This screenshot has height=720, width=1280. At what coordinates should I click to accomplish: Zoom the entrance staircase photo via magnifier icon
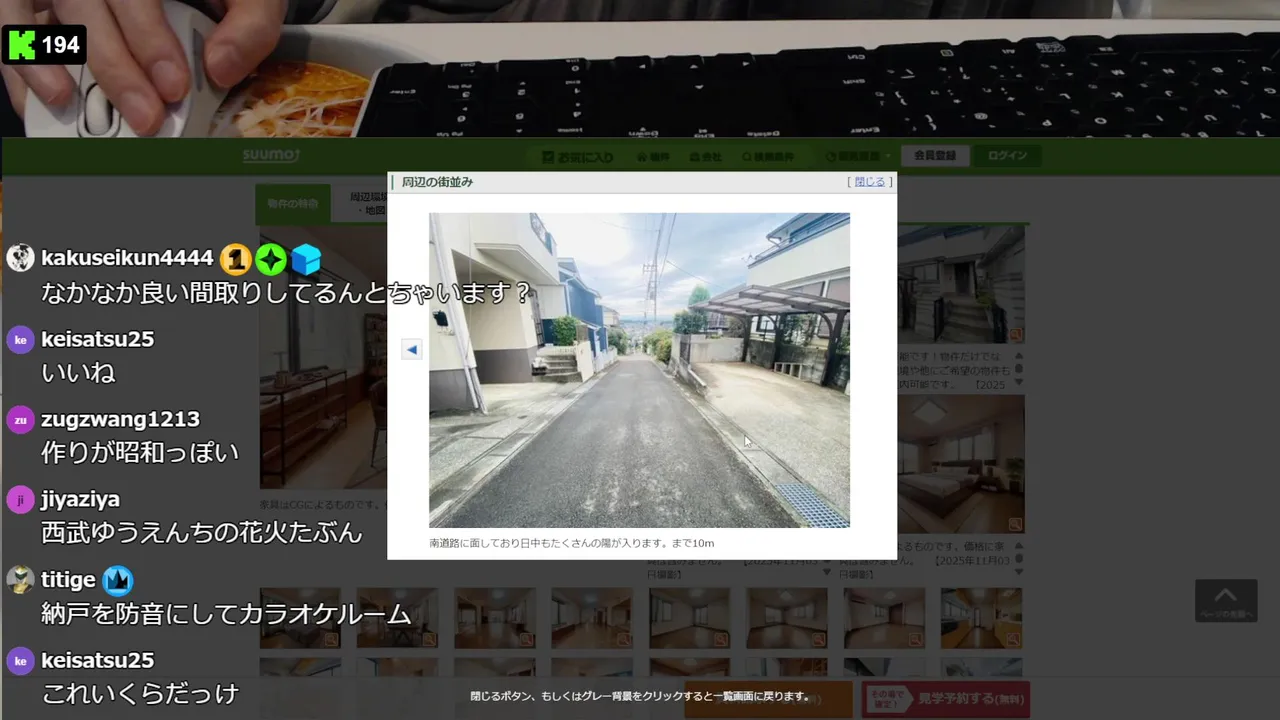[1015, 334]
